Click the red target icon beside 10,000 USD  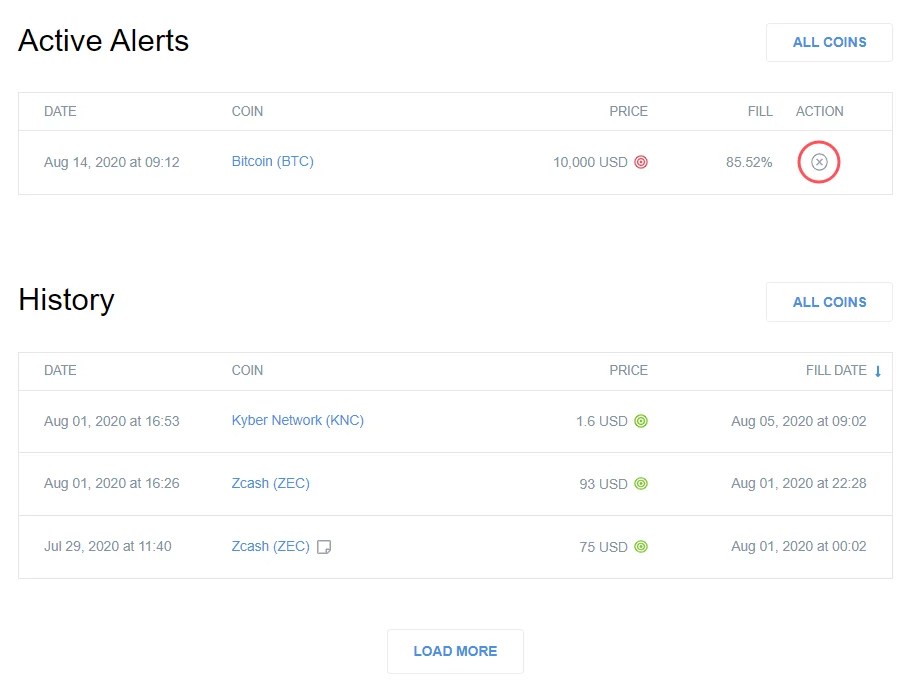641,162
